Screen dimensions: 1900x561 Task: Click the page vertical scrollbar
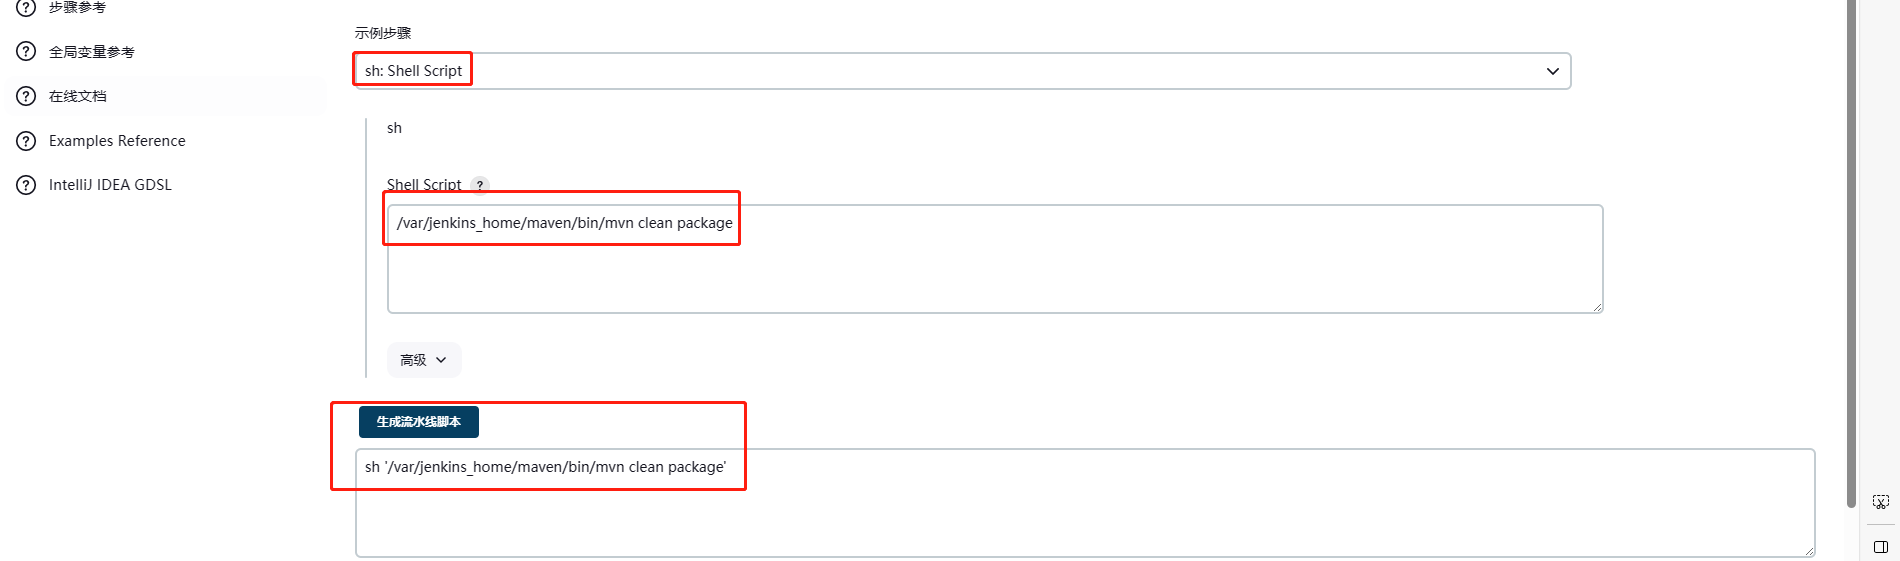(x=1851, y=250)
